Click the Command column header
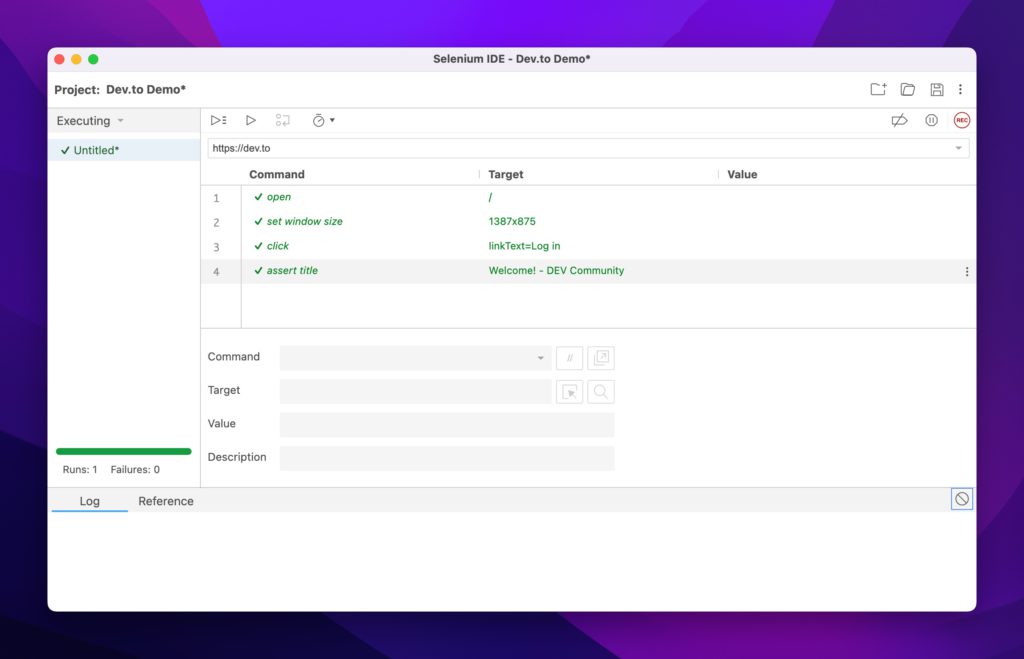The height and width of the screenshot is (659, 1024). 277,174
